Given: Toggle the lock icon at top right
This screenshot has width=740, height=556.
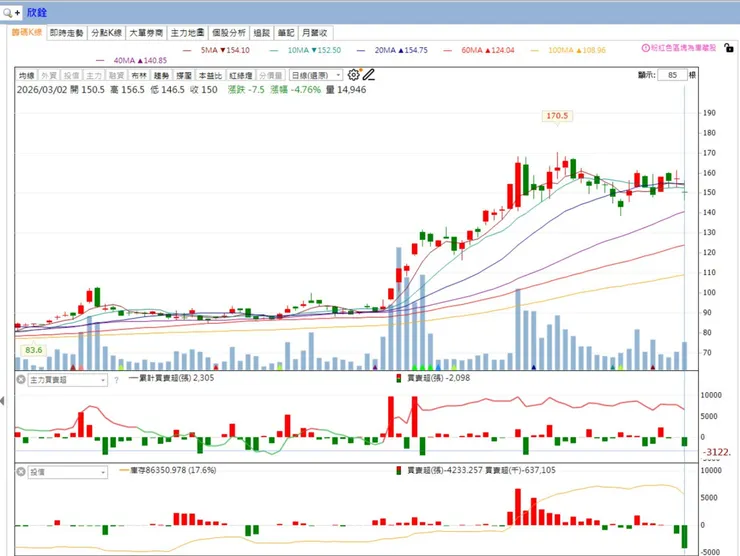Looking at the screenshot, I should (729, 48).
